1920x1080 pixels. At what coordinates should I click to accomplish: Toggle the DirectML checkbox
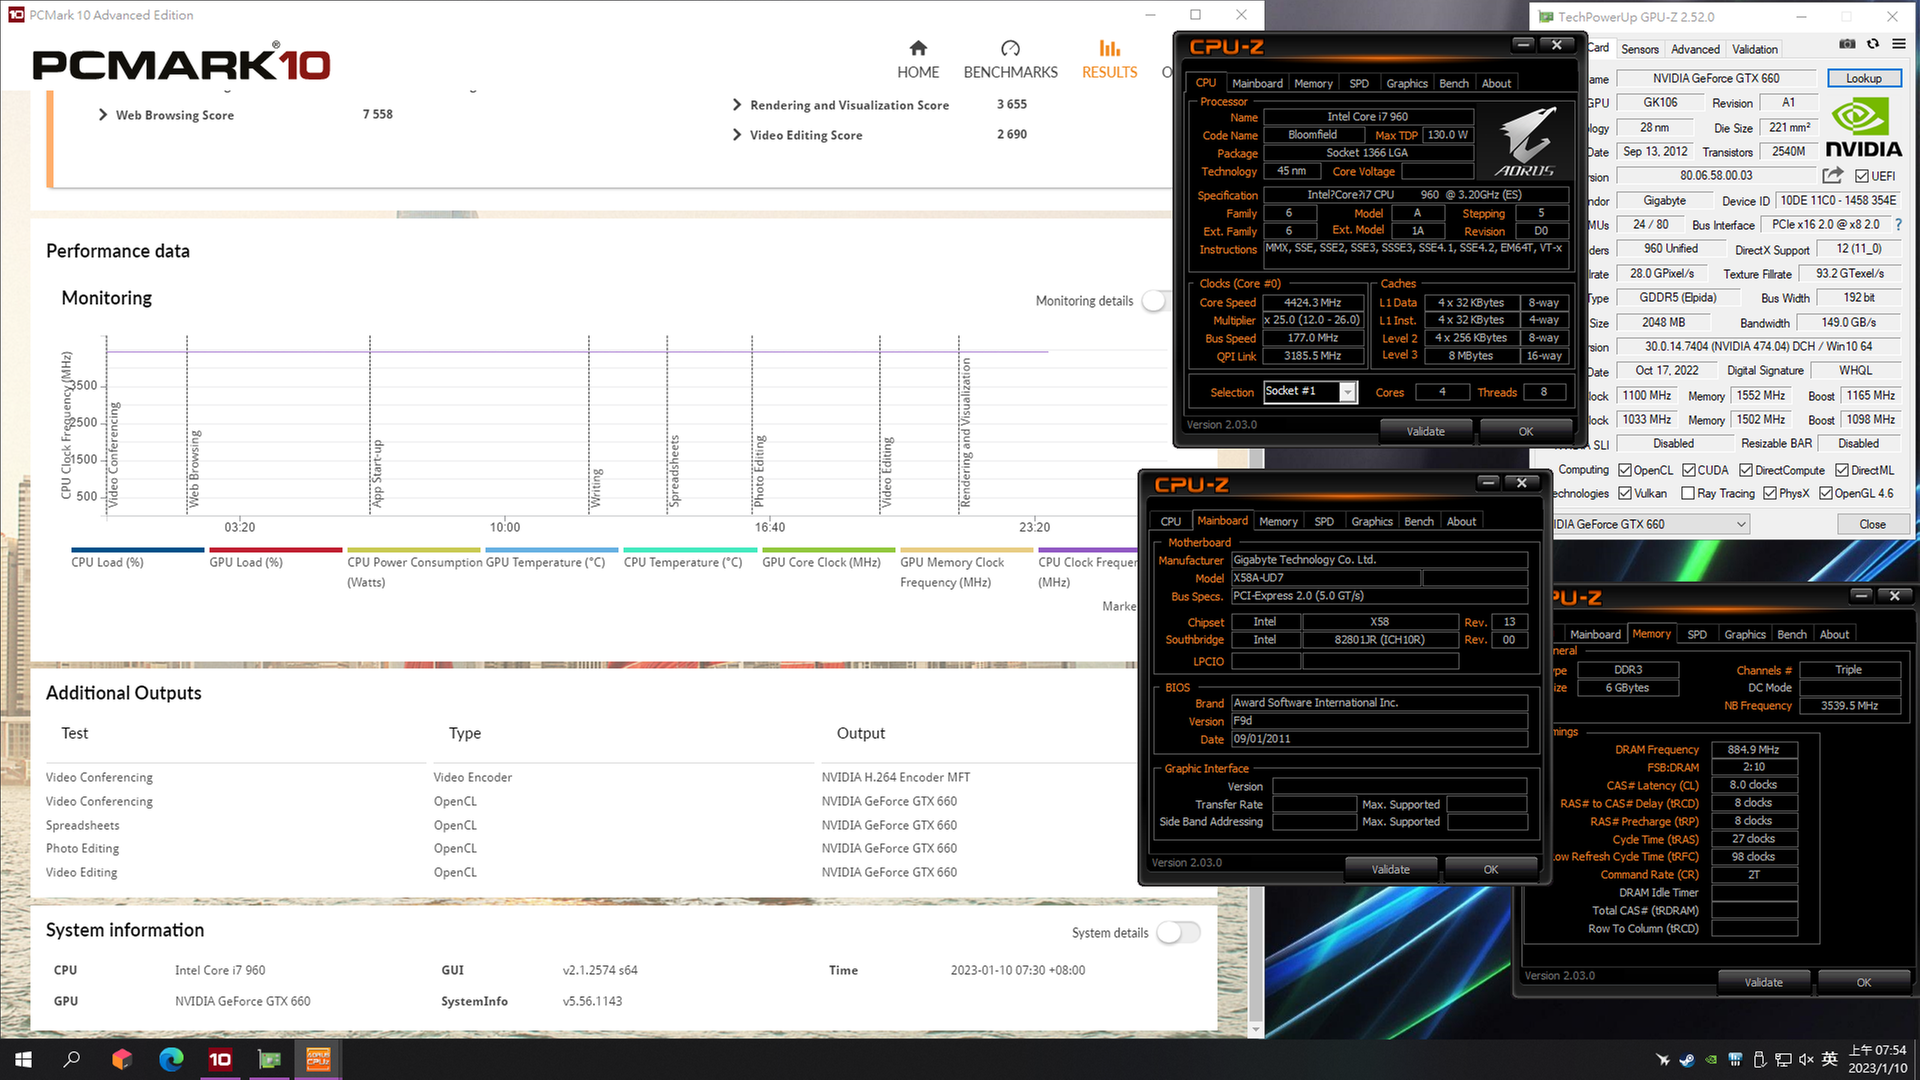(x=1842, y=470)
